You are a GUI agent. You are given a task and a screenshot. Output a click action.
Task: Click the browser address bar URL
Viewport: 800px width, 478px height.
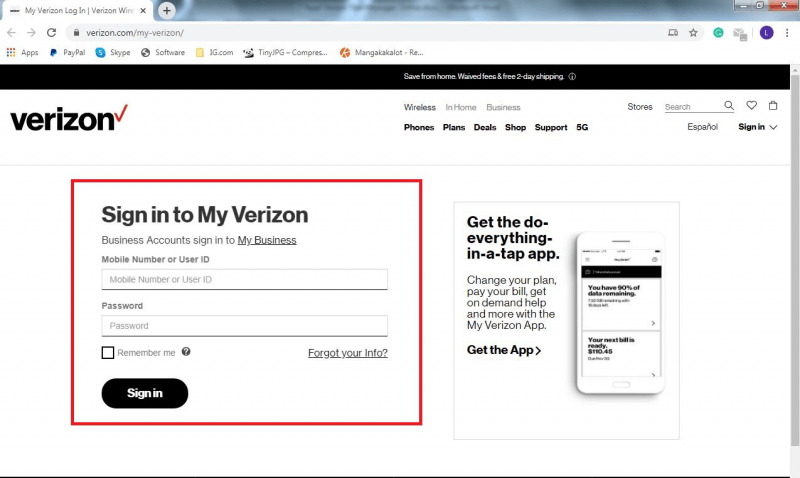135,33
